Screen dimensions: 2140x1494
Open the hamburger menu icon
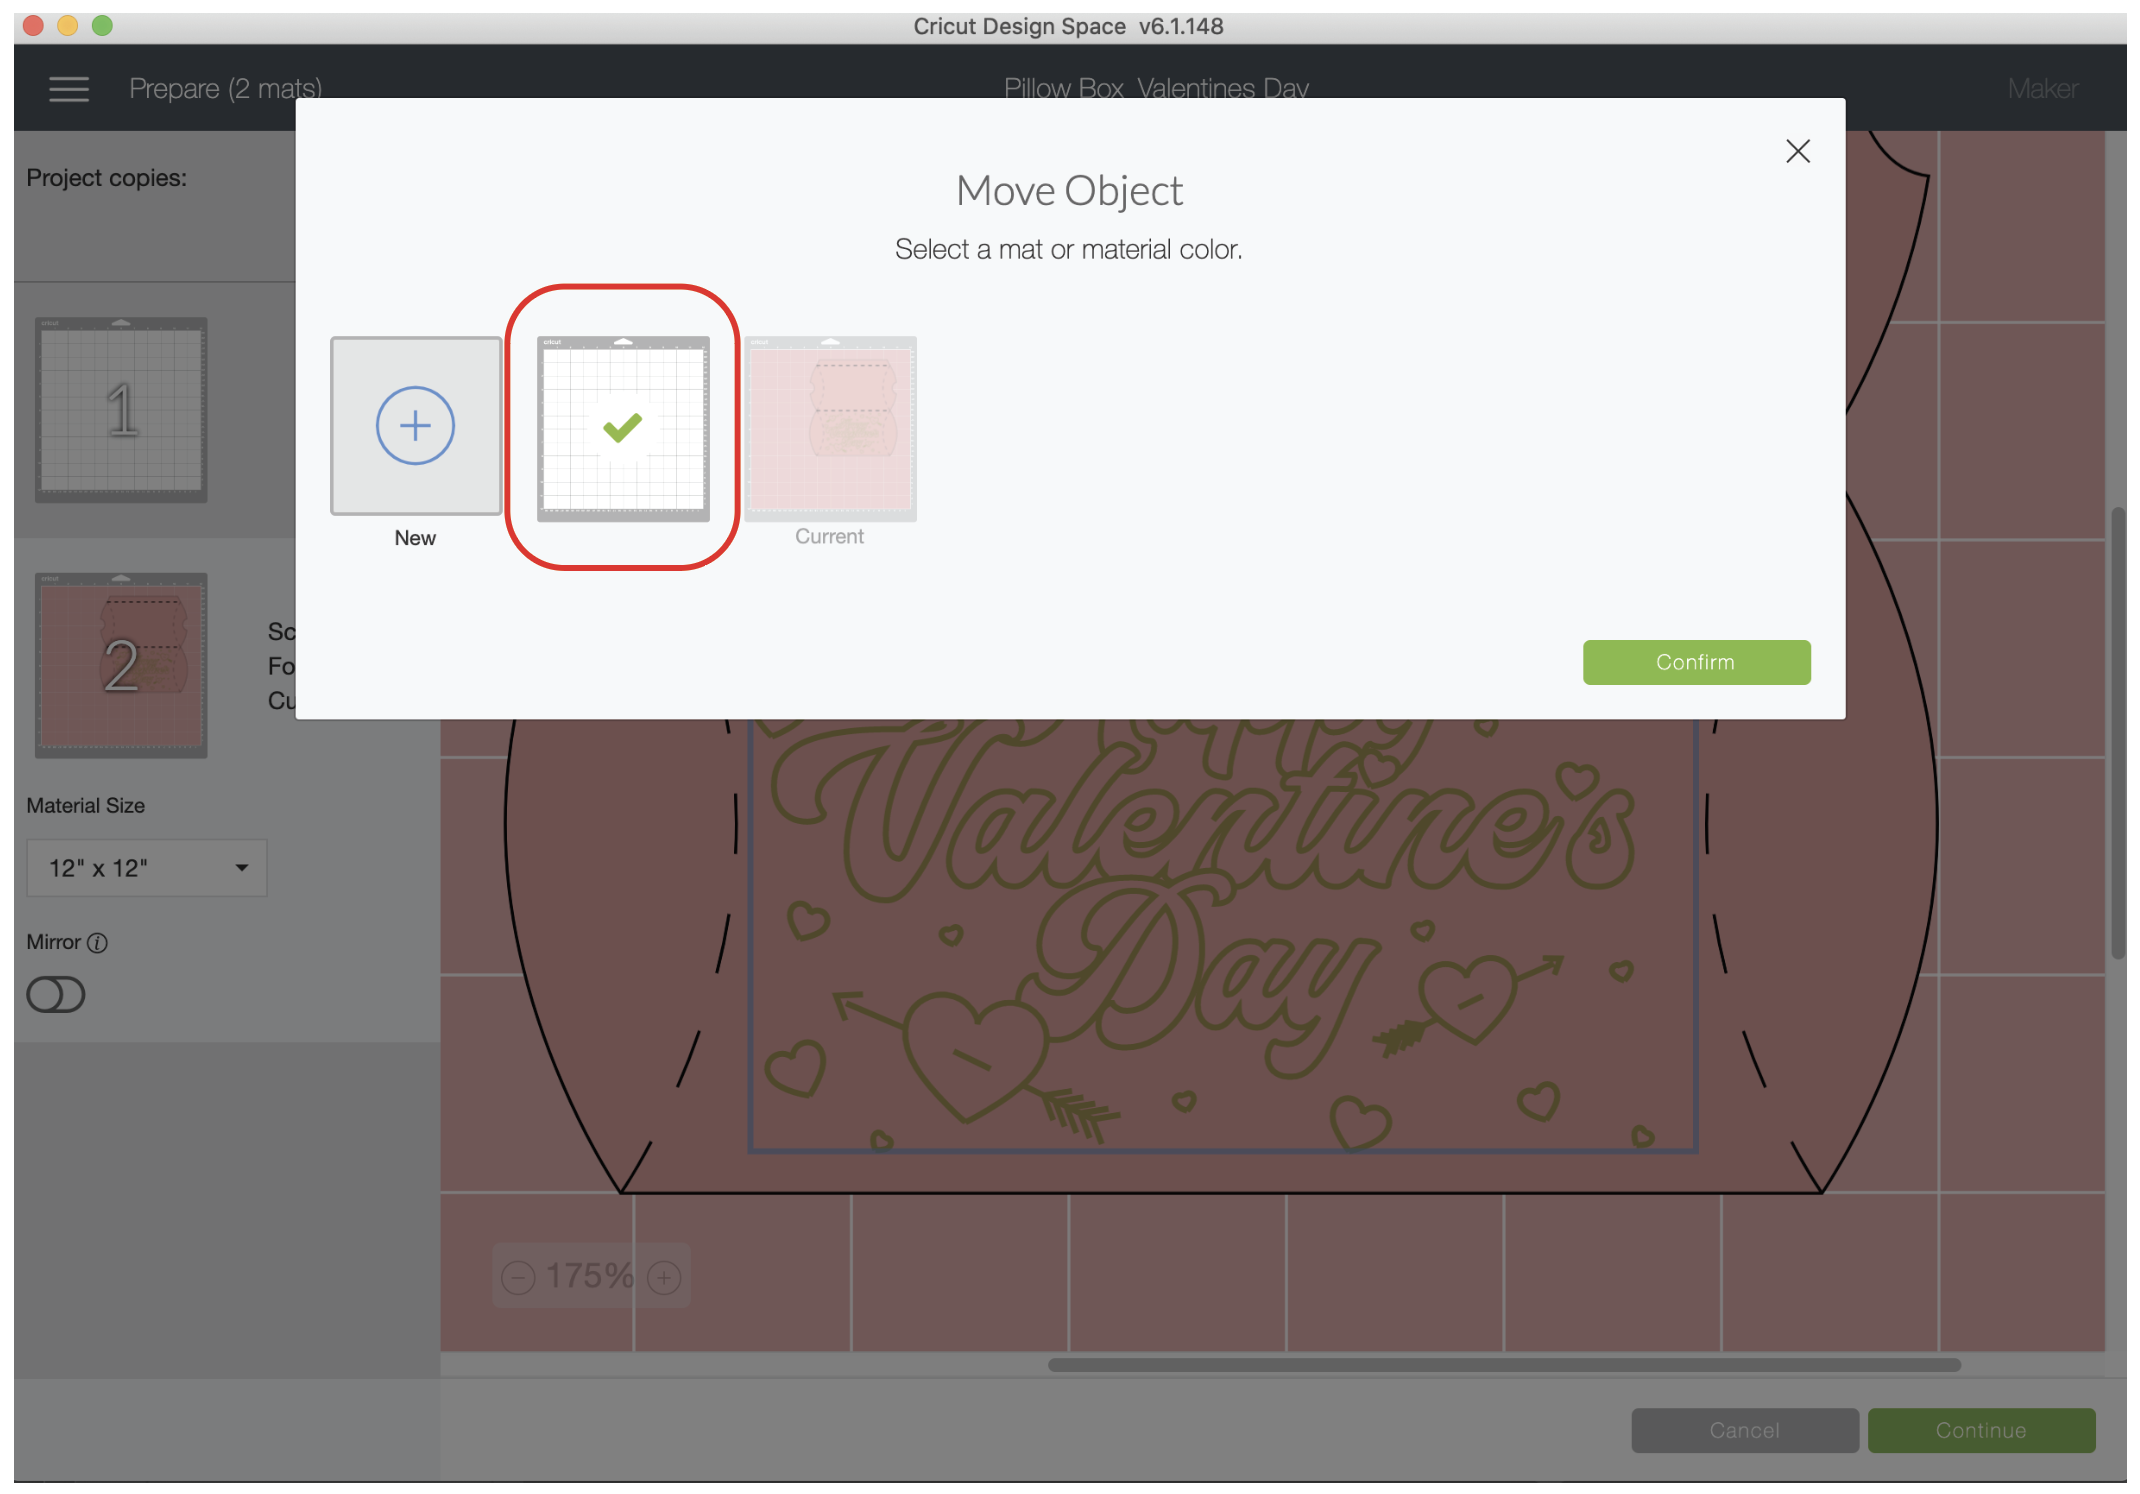[69, 89]
